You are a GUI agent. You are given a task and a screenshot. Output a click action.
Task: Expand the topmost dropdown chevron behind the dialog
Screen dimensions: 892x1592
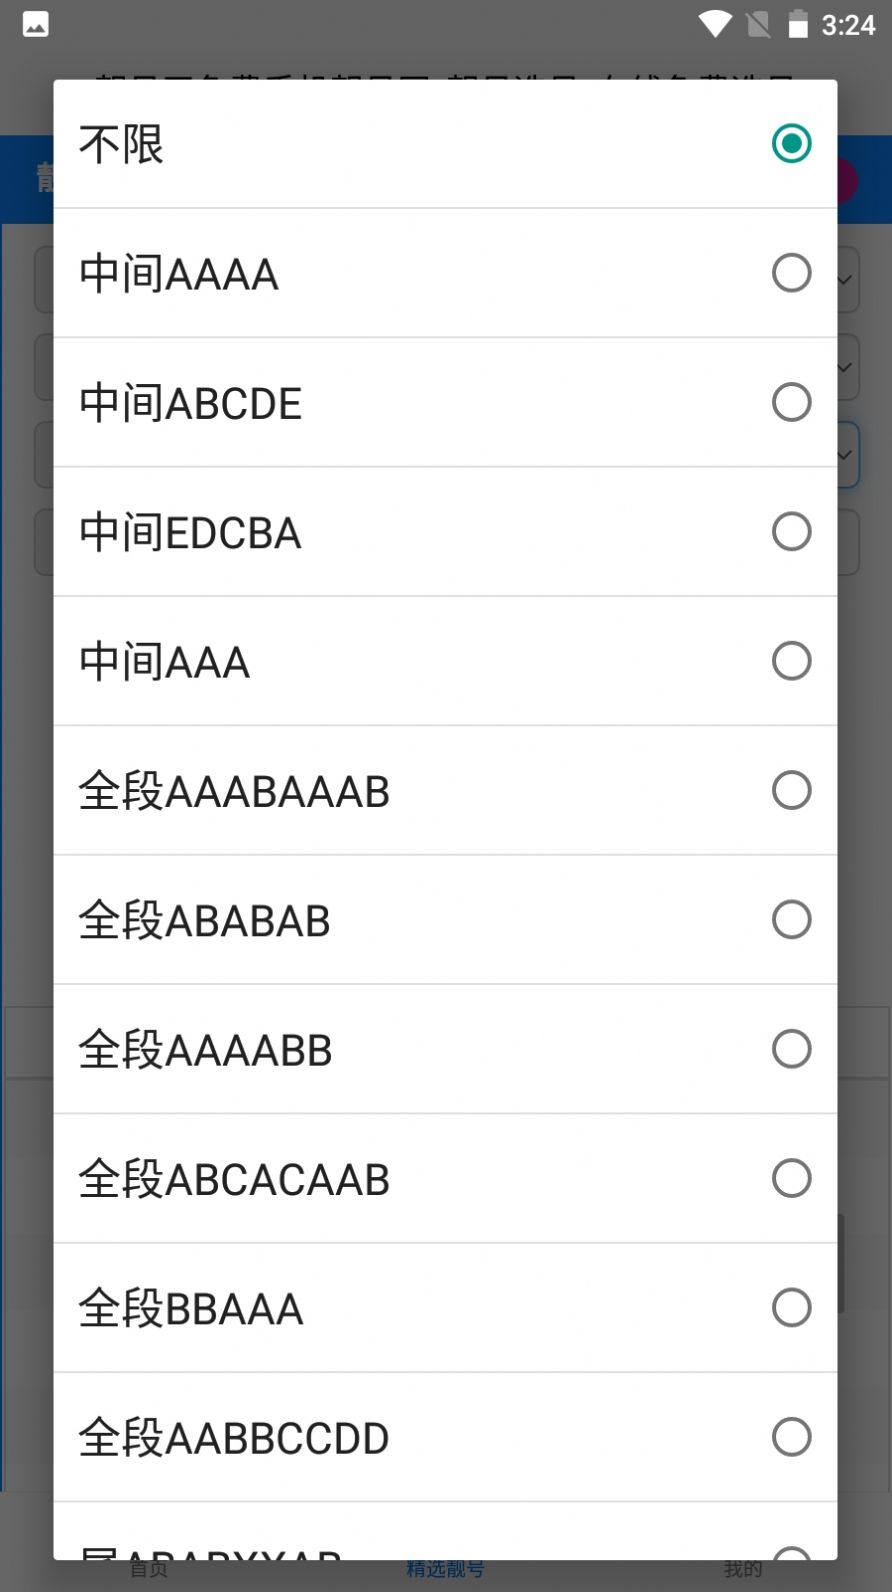845,281
